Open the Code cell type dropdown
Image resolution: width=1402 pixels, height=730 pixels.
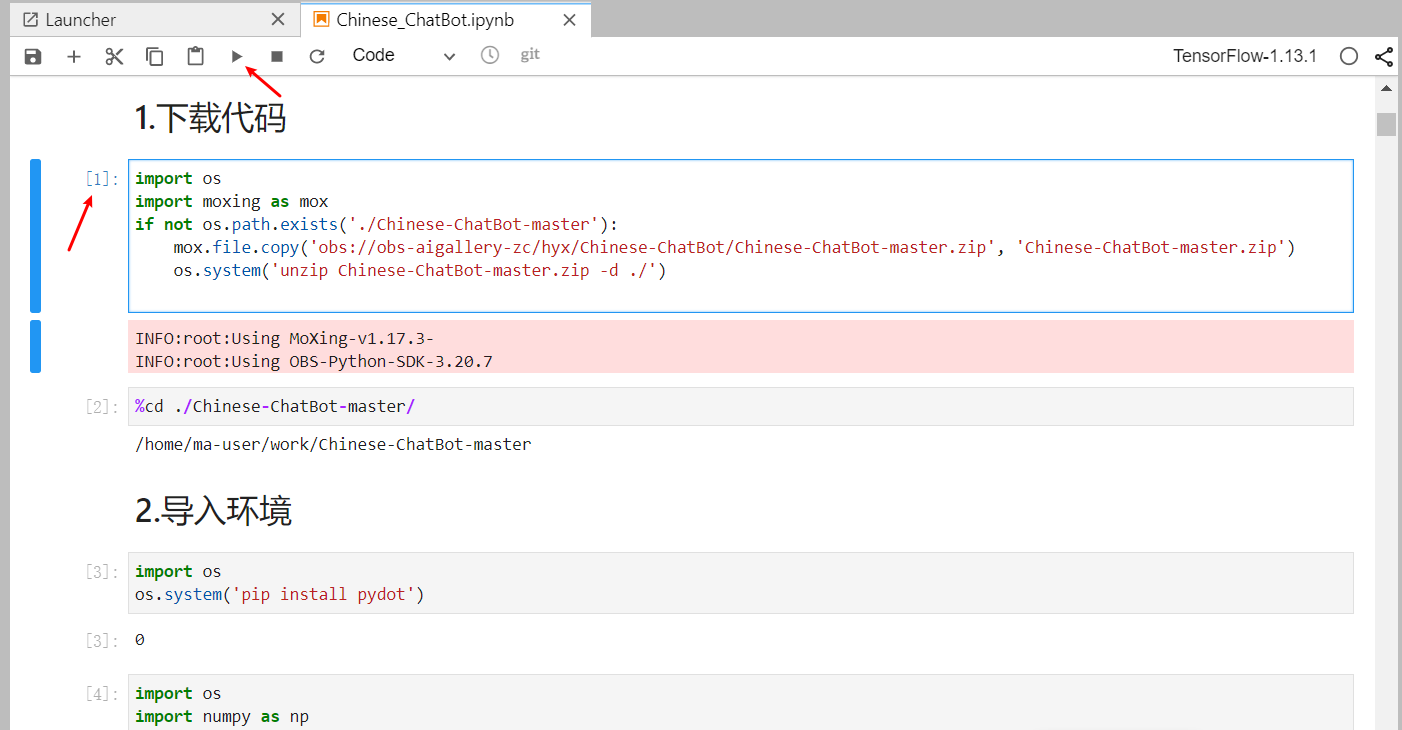[403, 56]
